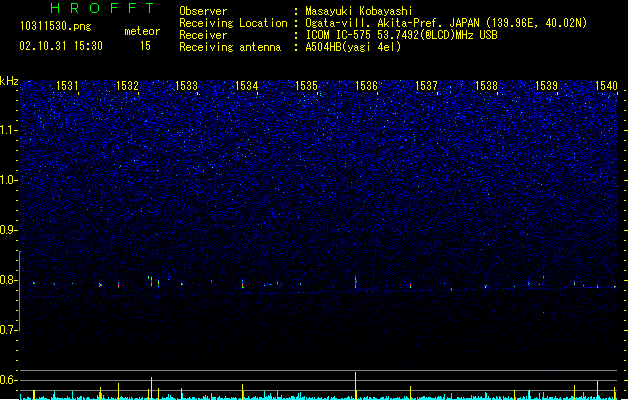Click the HROFFT title text
The image size is (629, 400).
pos(102,8)
